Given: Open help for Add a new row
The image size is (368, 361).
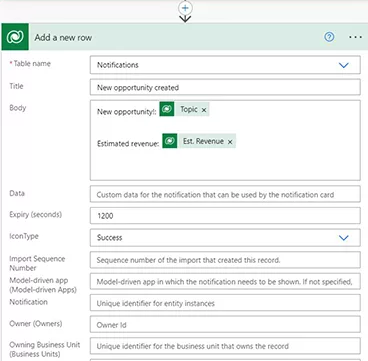Looking at the screenshot, I should click(x=329, y=37).
